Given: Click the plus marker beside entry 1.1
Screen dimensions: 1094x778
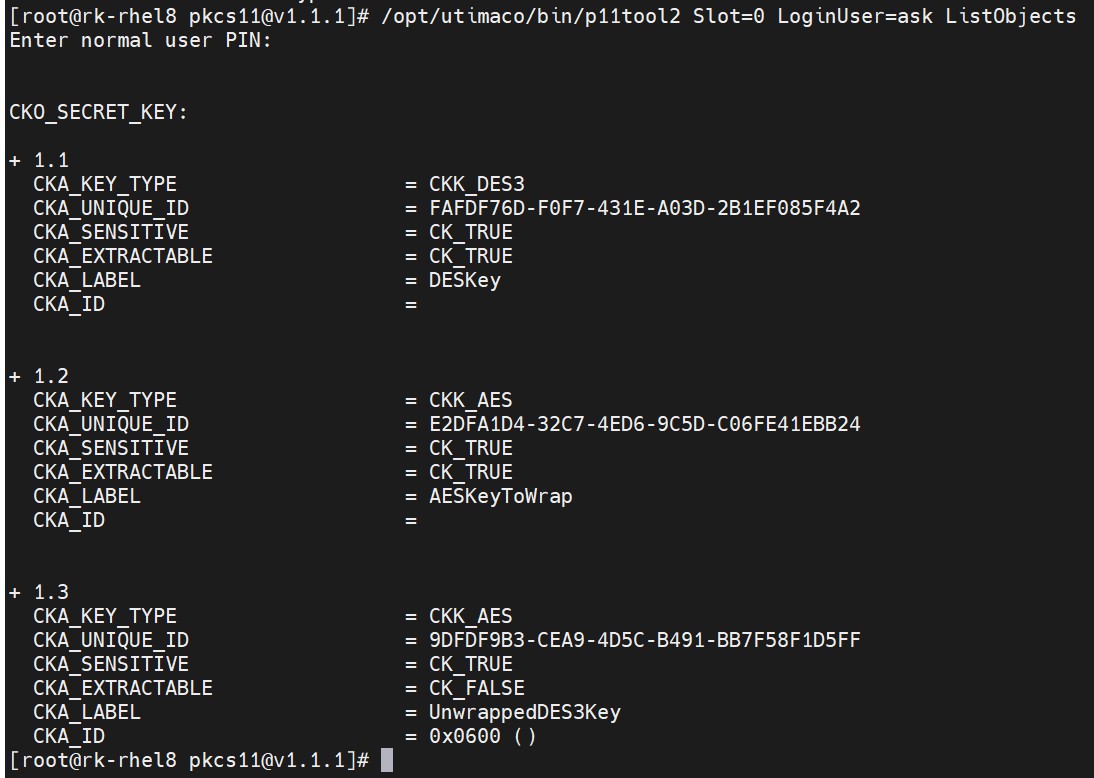Looking at the screenshot, I should coord(15,160).
